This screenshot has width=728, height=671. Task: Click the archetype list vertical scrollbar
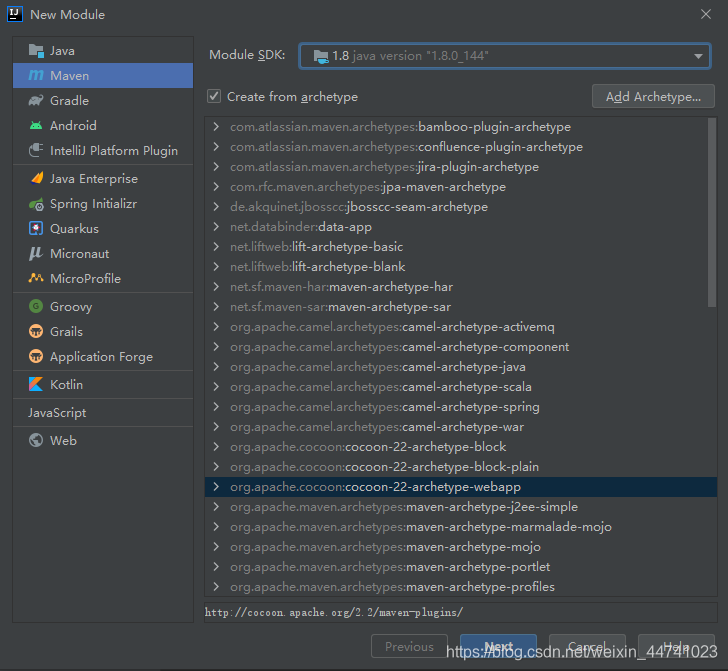click(x=712, y=212)
